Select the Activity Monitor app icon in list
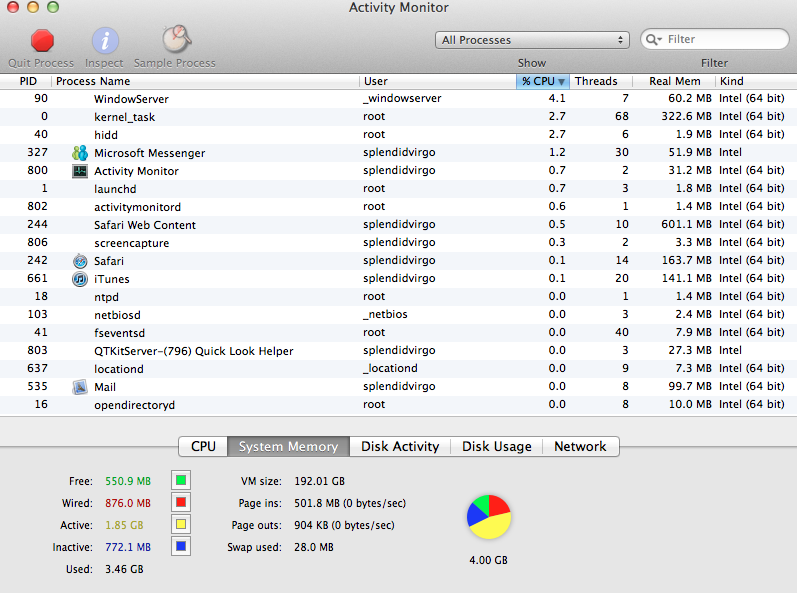The width and height of the screenshot is (797, 593). coord(80,171)
